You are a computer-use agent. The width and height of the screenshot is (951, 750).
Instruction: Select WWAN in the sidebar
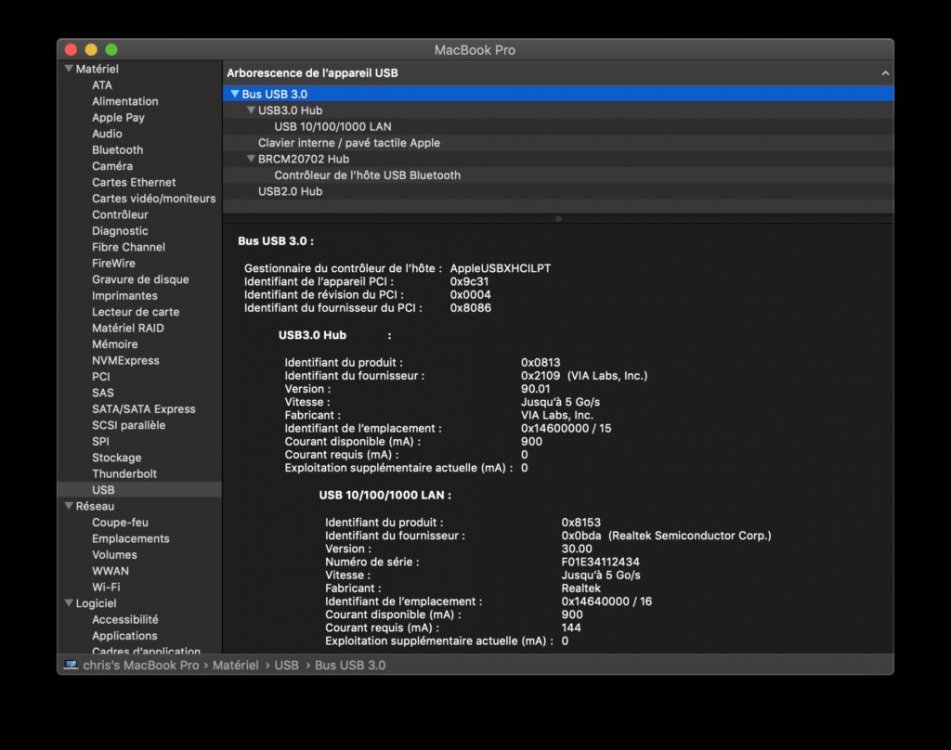click(110, 571)
